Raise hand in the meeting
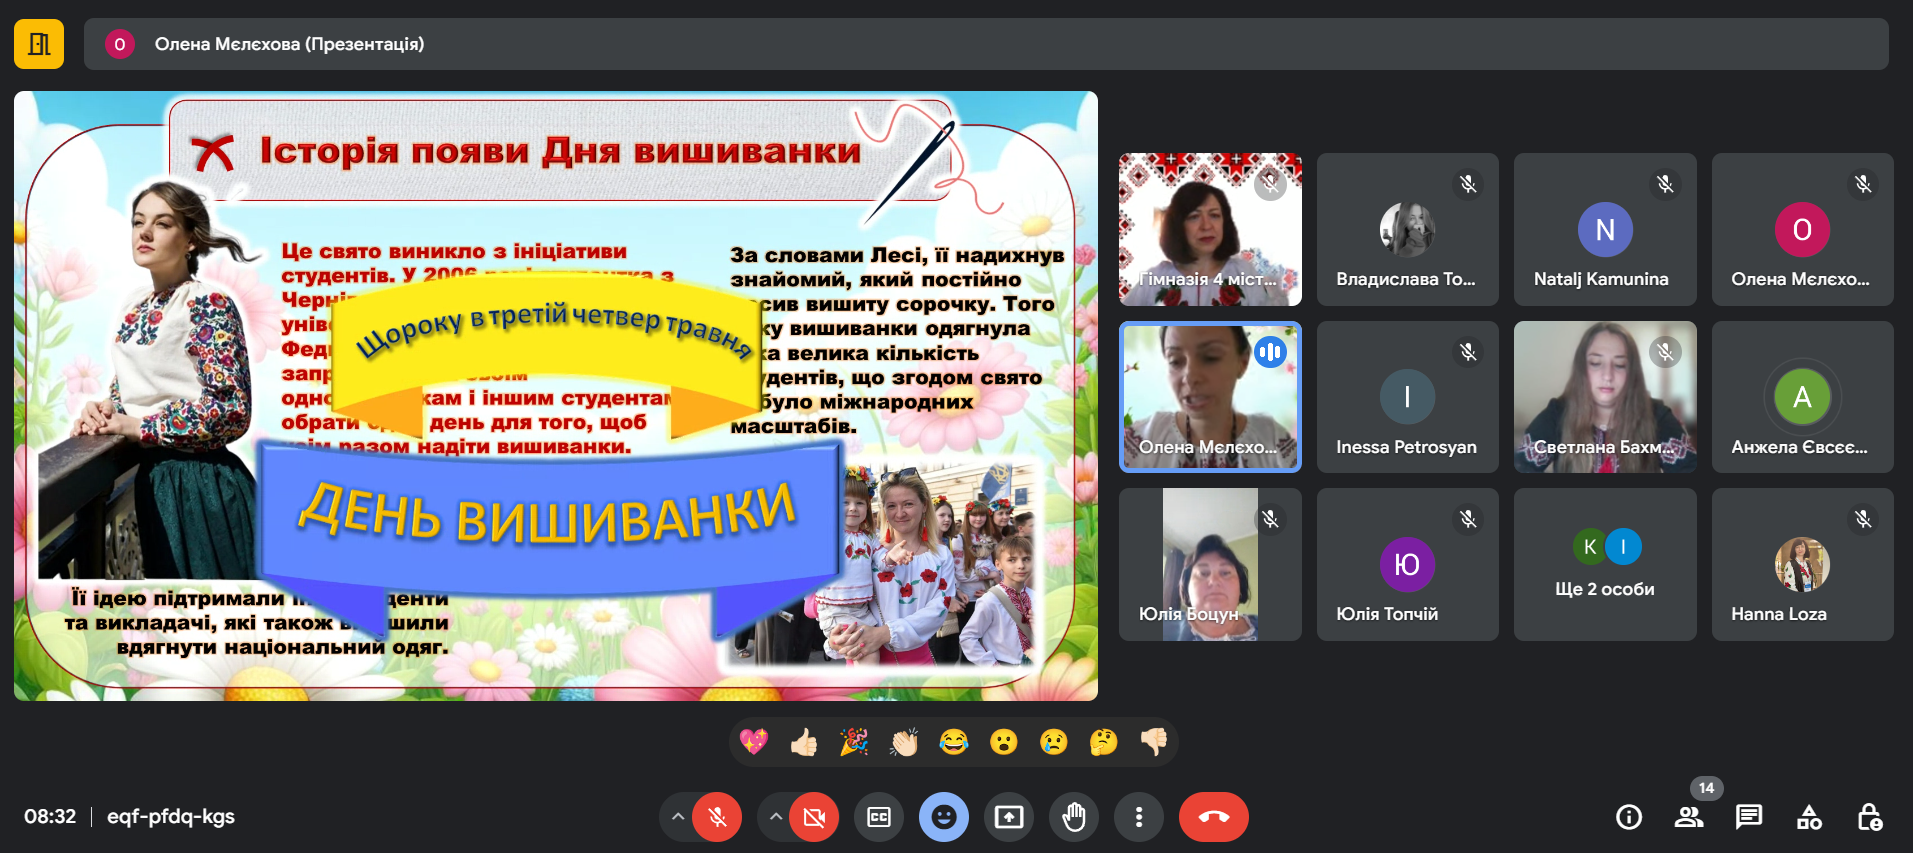Viewport: 1913px width, 853px height. click(1073, 817)
